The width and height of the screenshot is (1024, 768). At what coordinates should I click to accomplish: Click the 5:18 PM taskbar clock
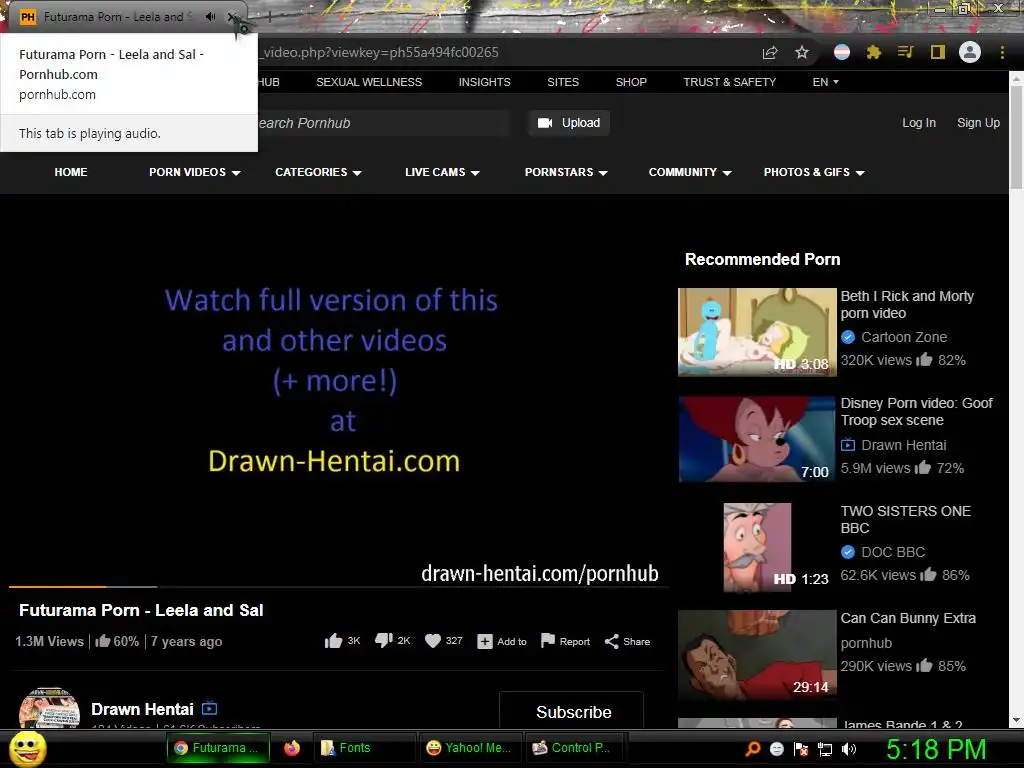936,749
